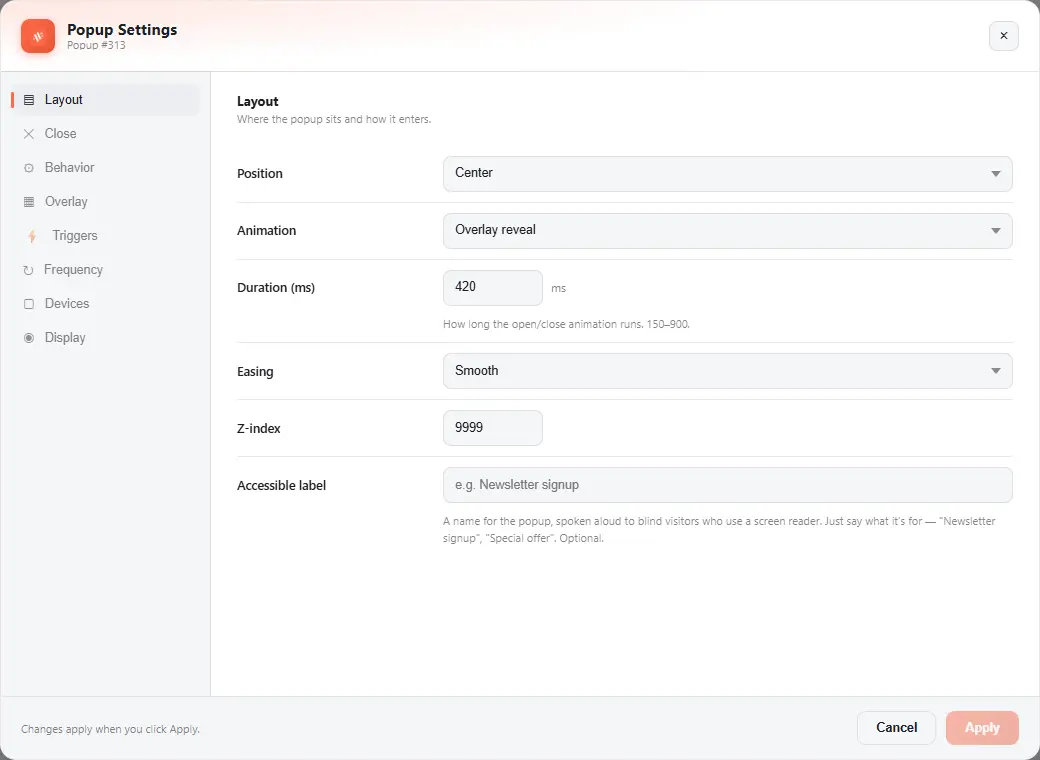Open the Animation dropdown set to Overlay reveal
This screenshot has width=1040, height=760.
728,231
